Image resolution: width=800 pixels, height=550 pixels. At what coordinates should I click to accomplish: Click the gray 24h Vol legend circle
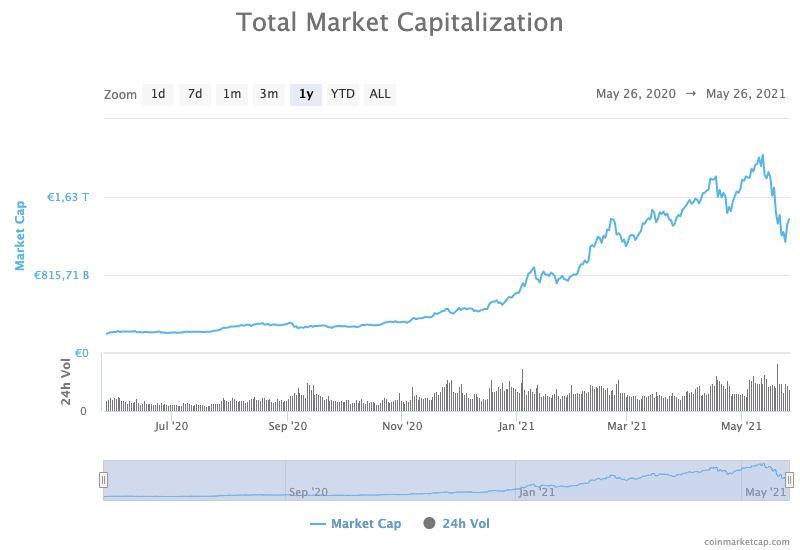[430, 523]
